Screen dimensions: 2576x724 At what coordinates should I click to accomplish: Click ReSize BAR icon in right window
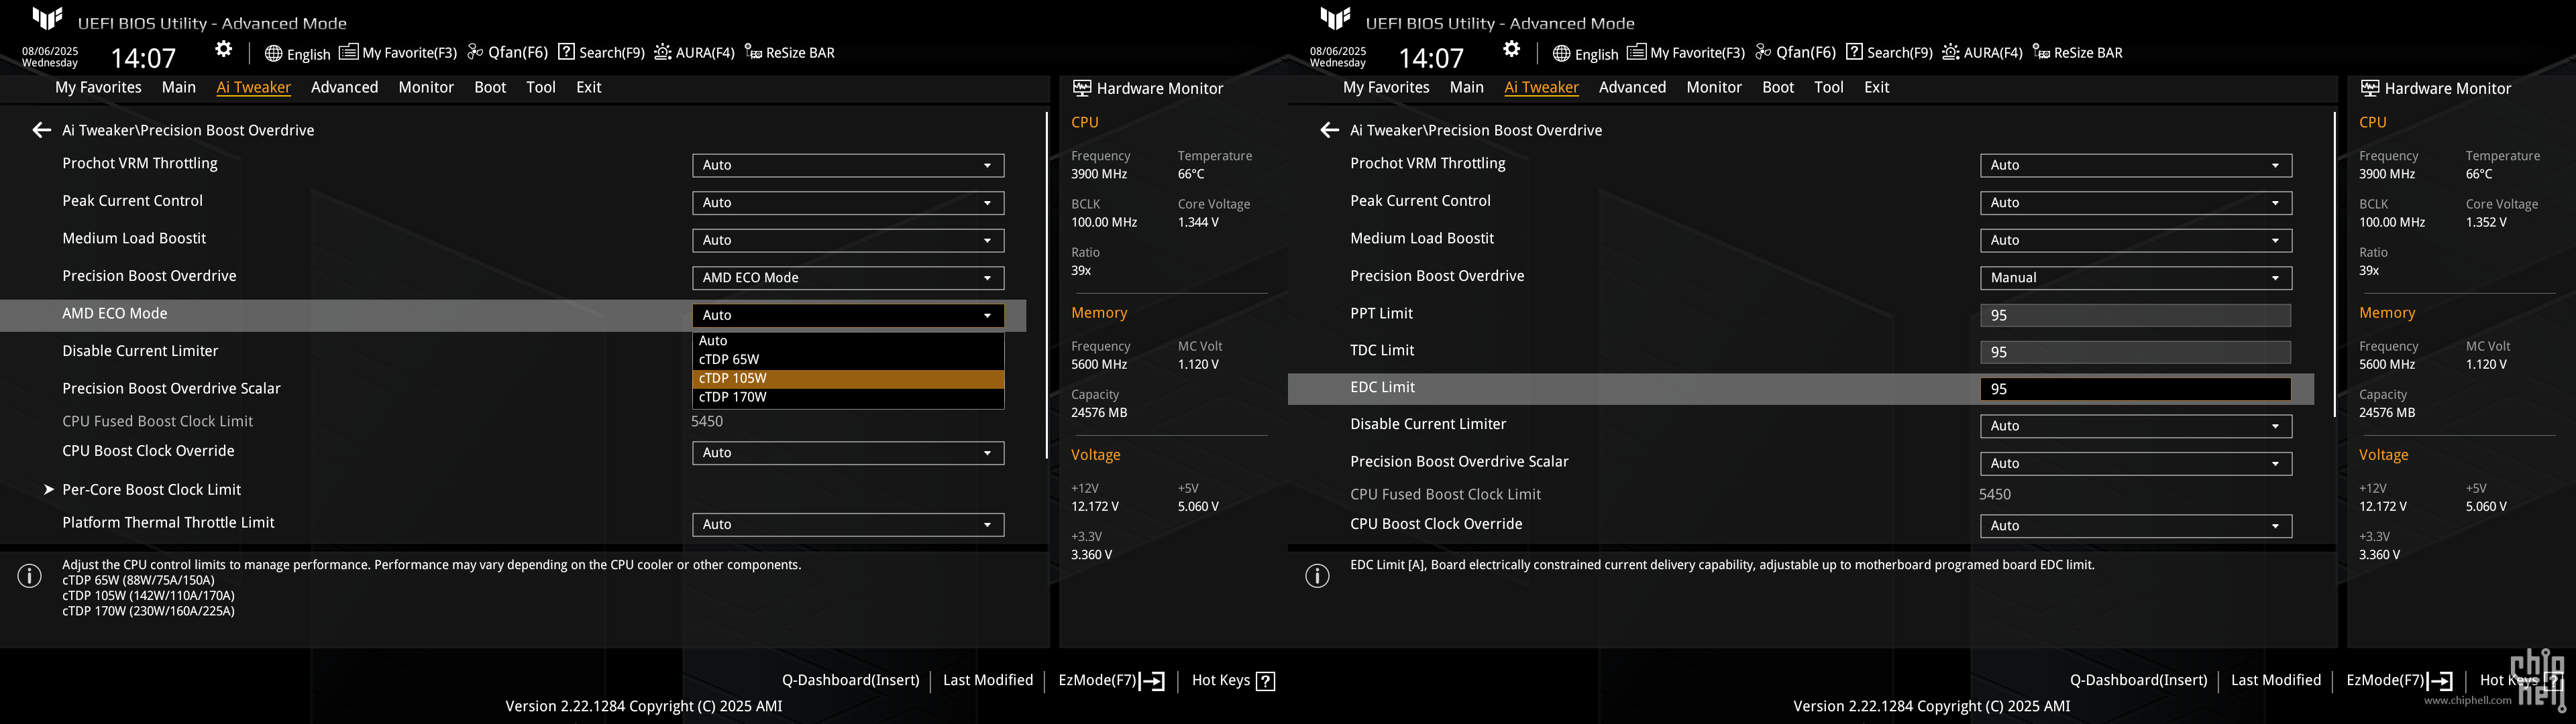[x=2041, y=53]
